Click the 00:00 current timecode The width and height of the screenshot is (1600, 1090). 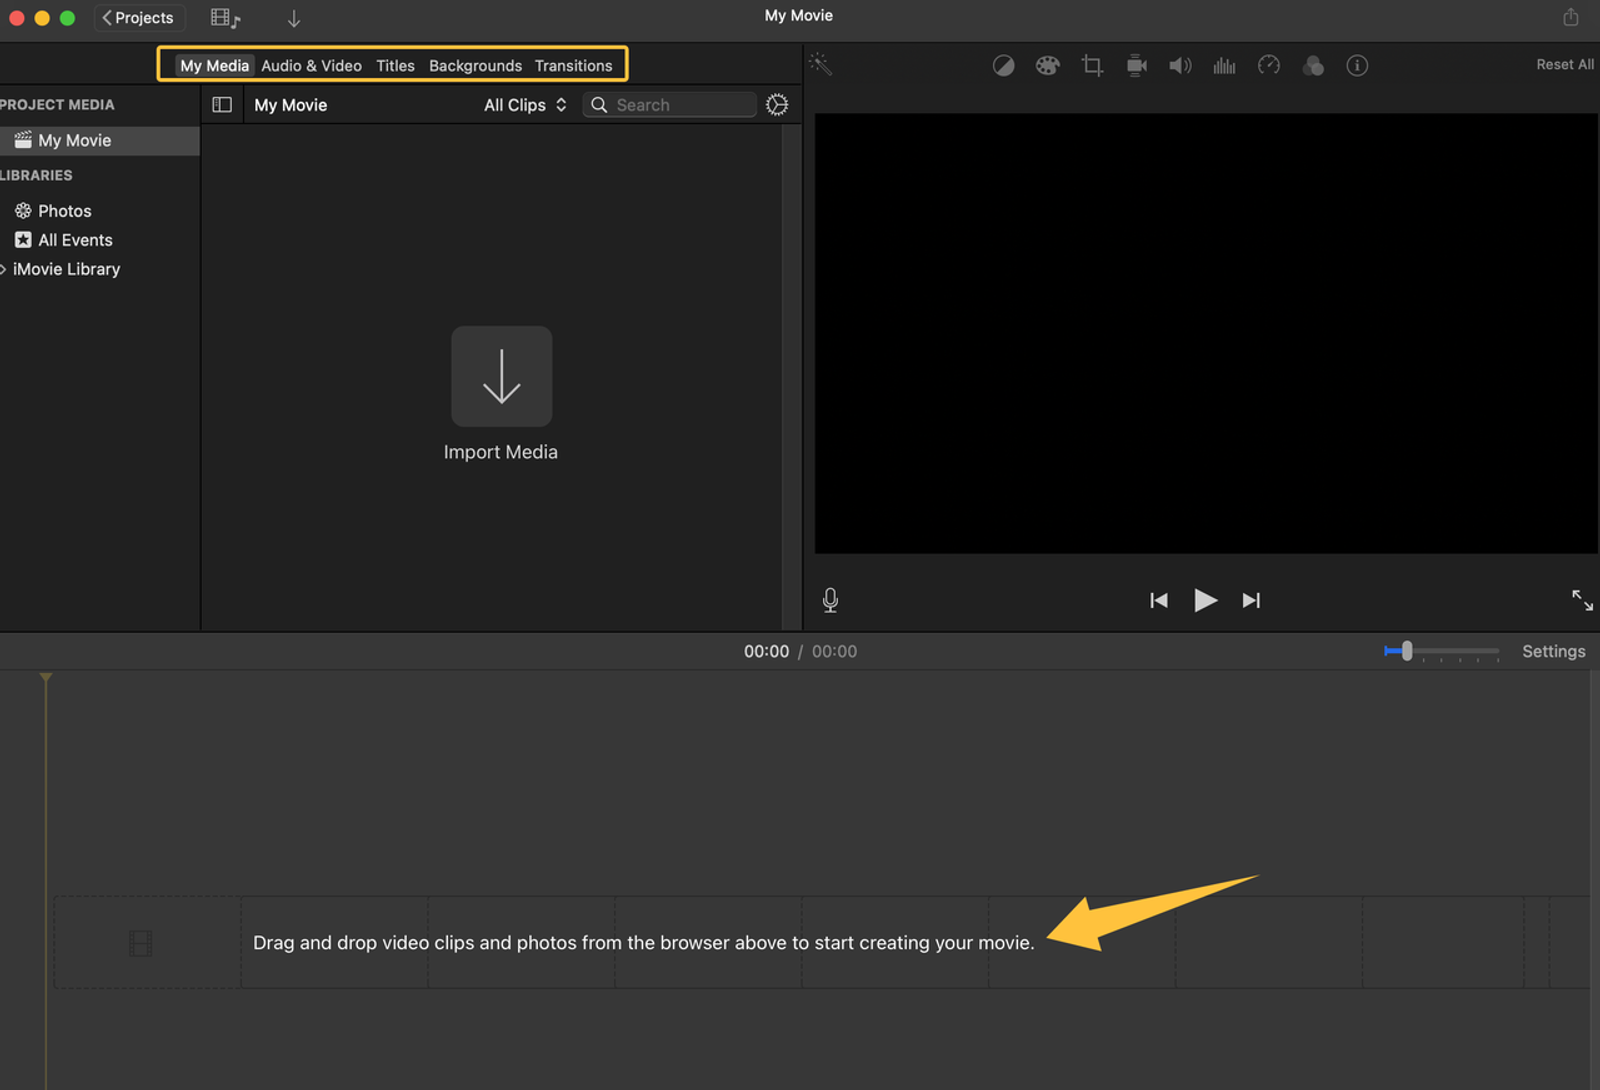(766, 651)
